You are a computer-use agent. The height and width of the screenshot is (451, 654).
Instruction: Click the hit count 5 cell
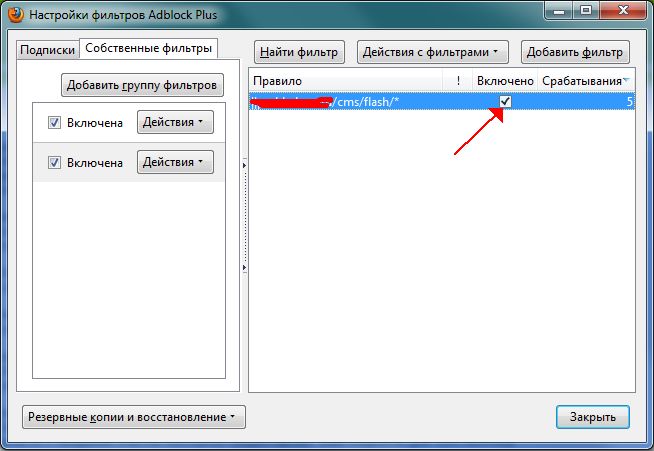tap(629, 101)
